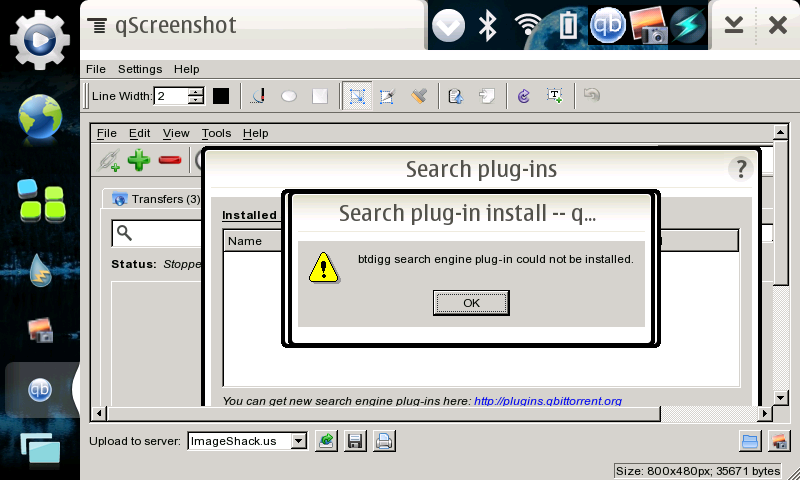
Task: Increase line width with up arrow
Action: pyautogui.click(x=195, y=92)
